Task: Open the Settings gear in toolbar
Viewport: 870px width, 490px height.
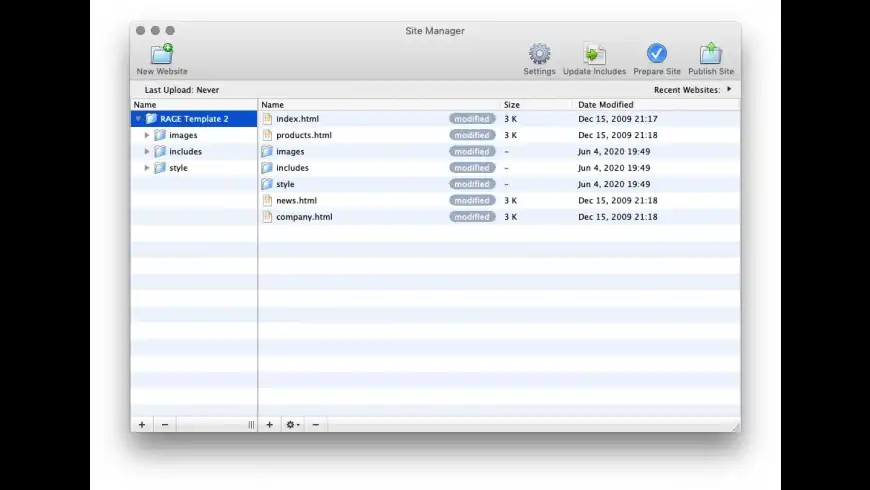Action: 539,54
